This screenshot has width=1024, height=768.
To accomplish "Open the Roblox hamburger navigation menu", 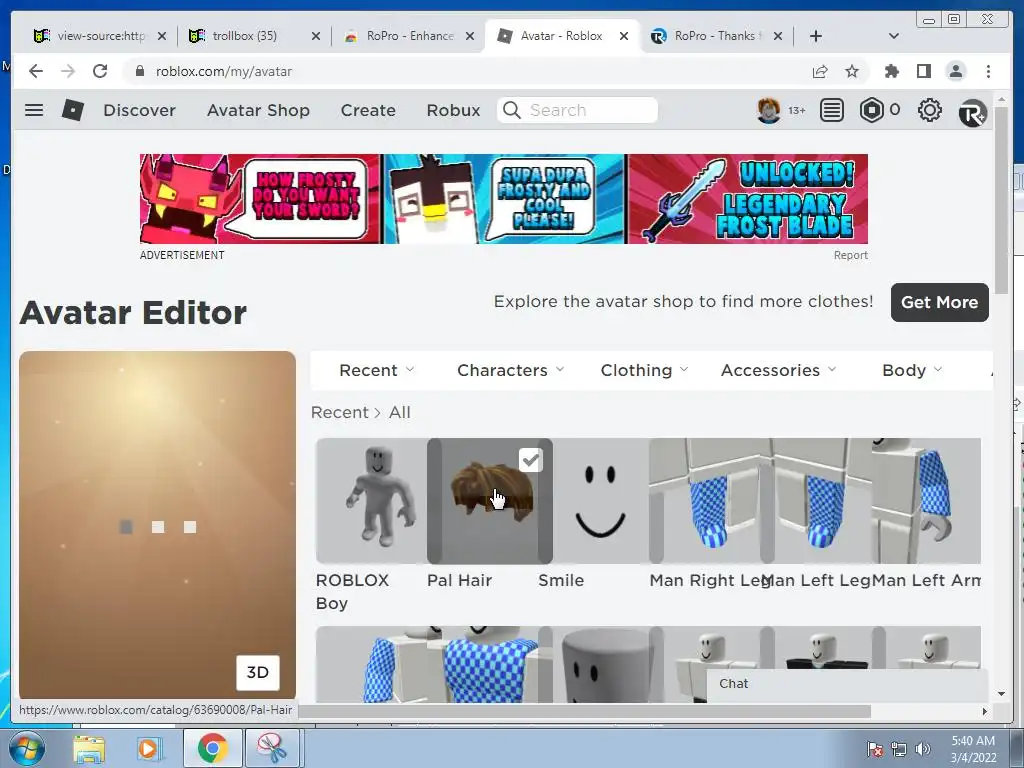I will [34, 110].
